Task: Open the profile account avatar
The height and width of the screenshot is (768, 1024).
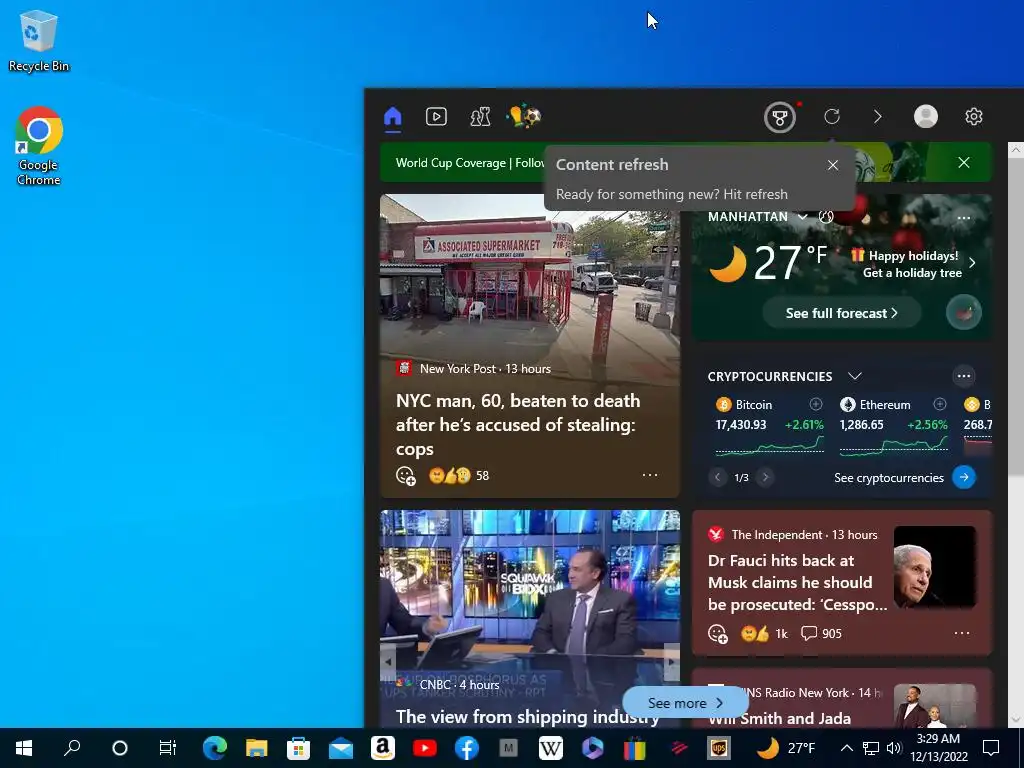Action: [925, 116]
